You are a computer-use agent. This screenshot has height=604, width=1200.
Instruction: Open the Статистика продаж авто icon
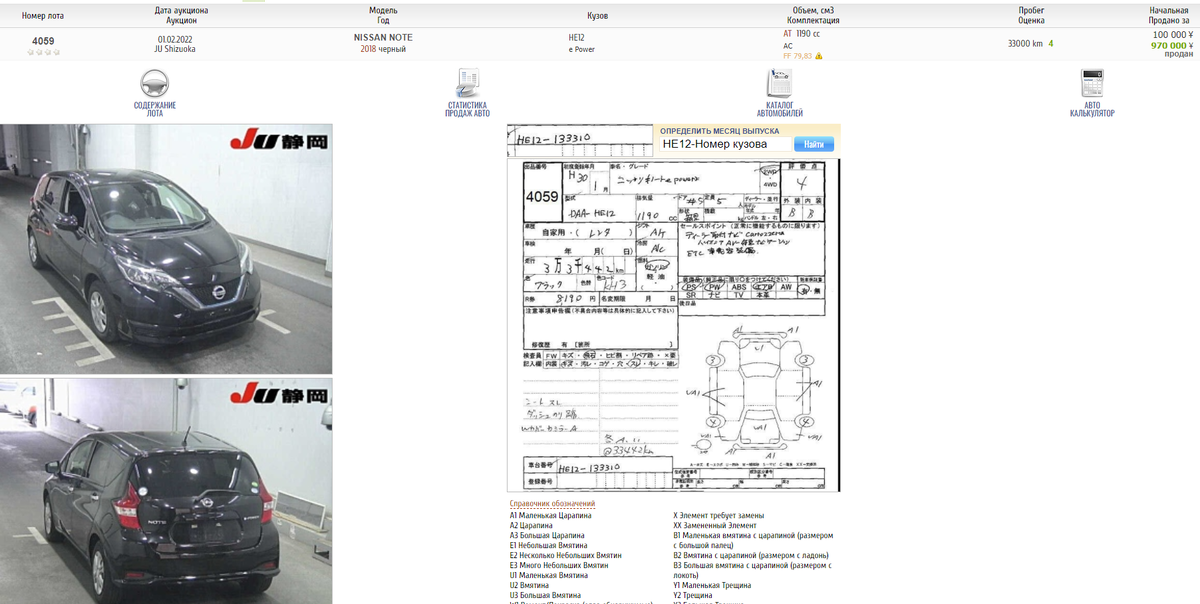coord(467,84)
